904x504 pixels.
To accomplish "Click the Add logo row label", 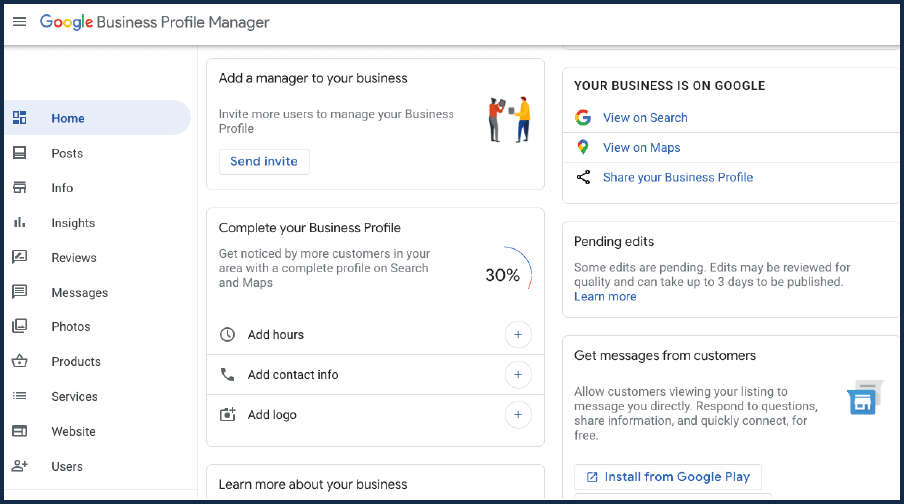I will coord(272,415).
